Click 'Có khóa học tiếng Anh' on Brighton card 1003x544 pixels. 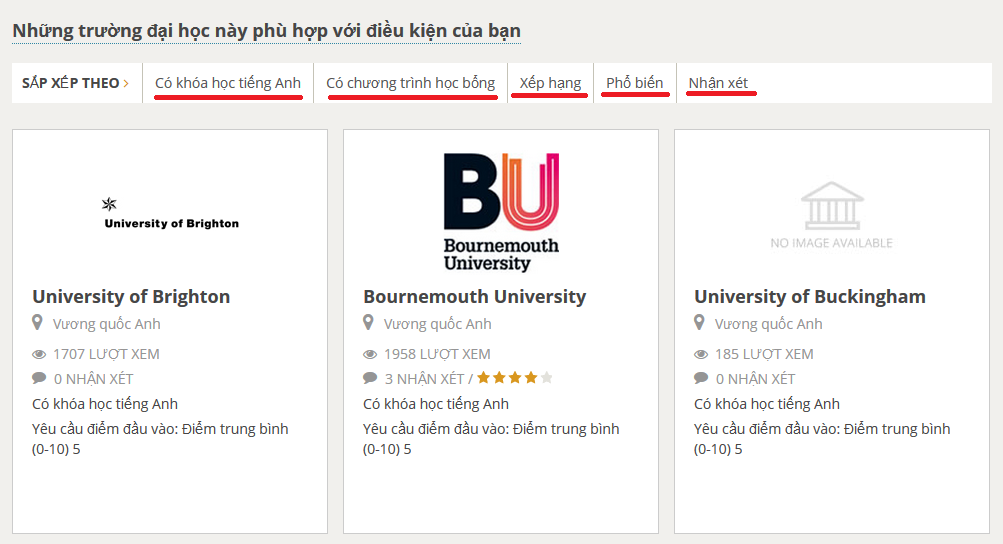pos(105,404)
